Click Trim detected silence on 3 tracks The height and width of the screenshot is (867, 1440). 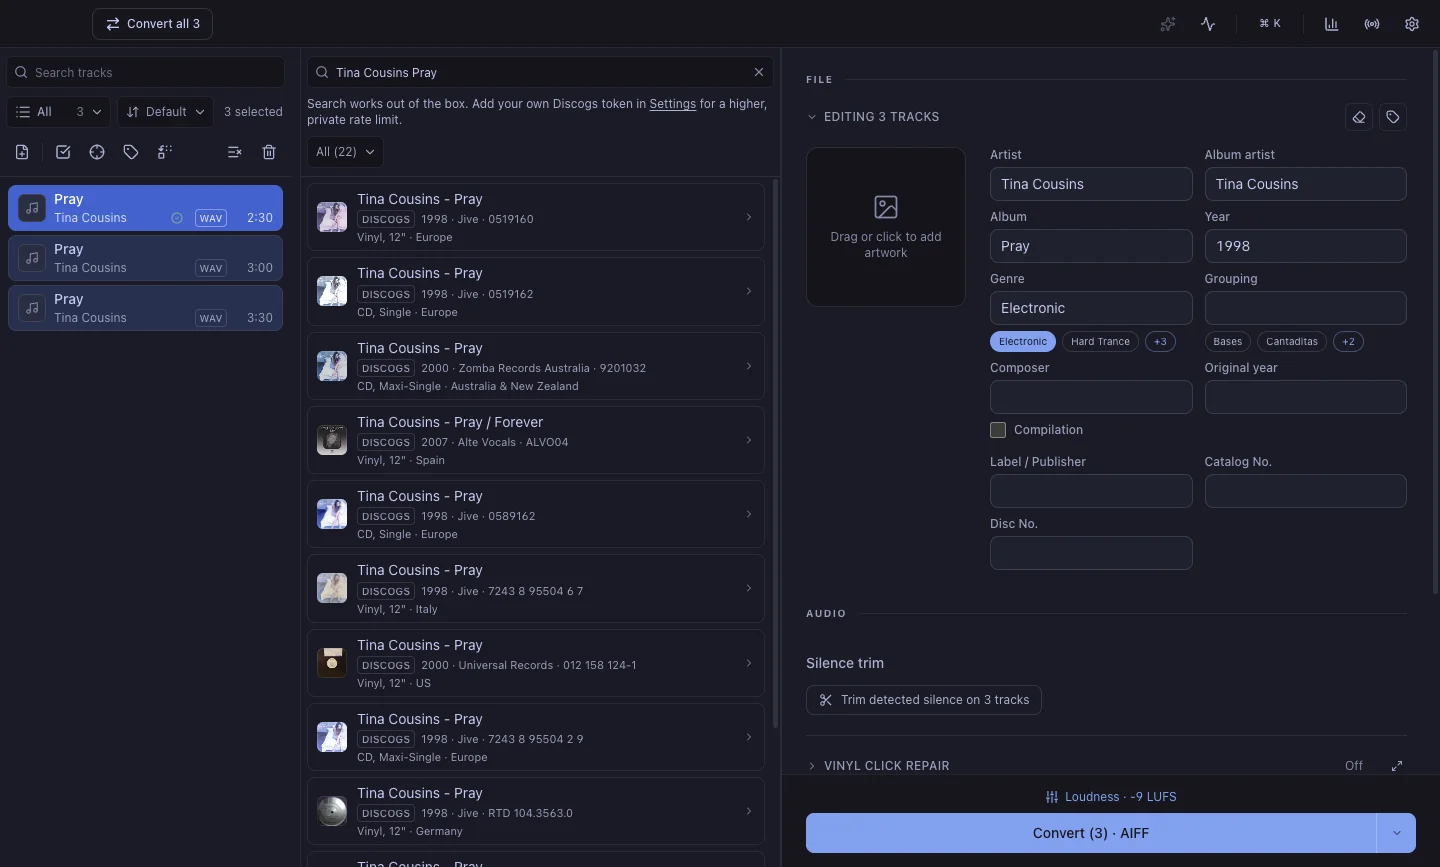[924, 700]
